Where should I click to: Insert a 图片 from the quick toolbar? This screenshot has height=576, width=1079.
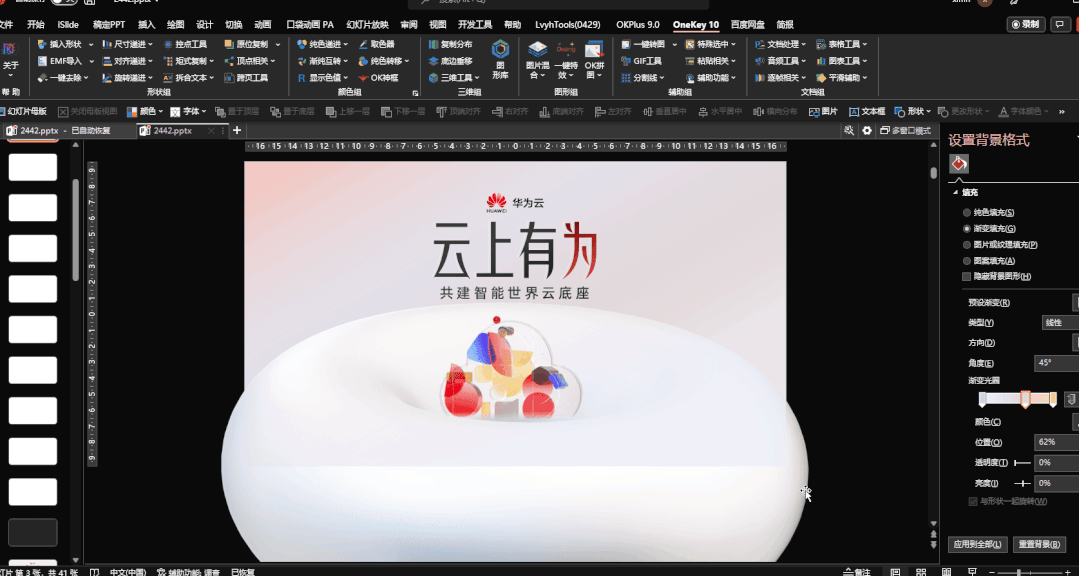coord(823,111)
